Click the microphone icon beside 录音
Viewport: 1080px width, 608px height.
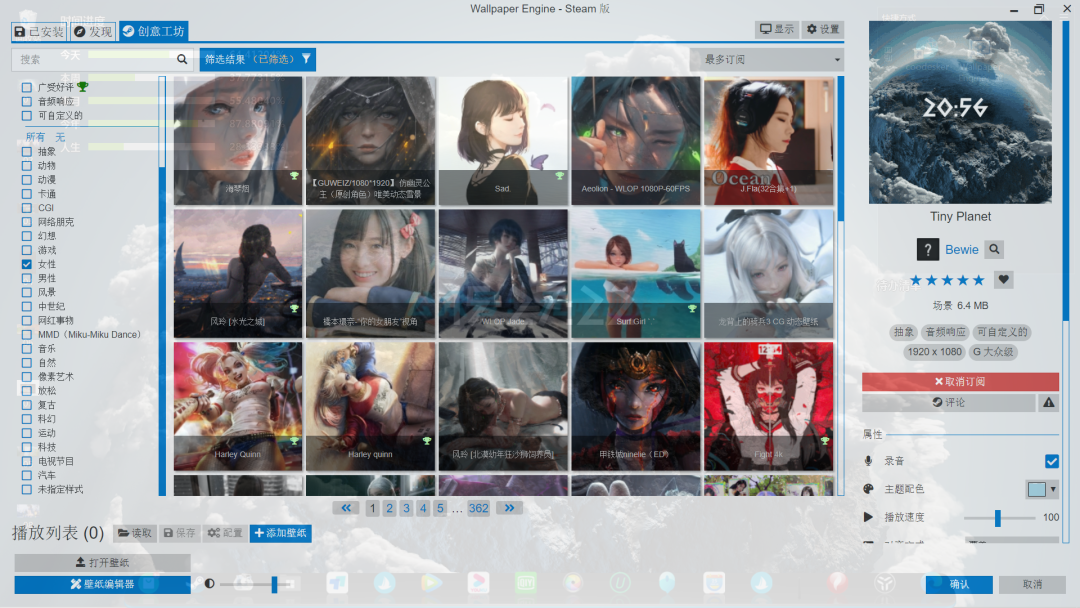868,461
